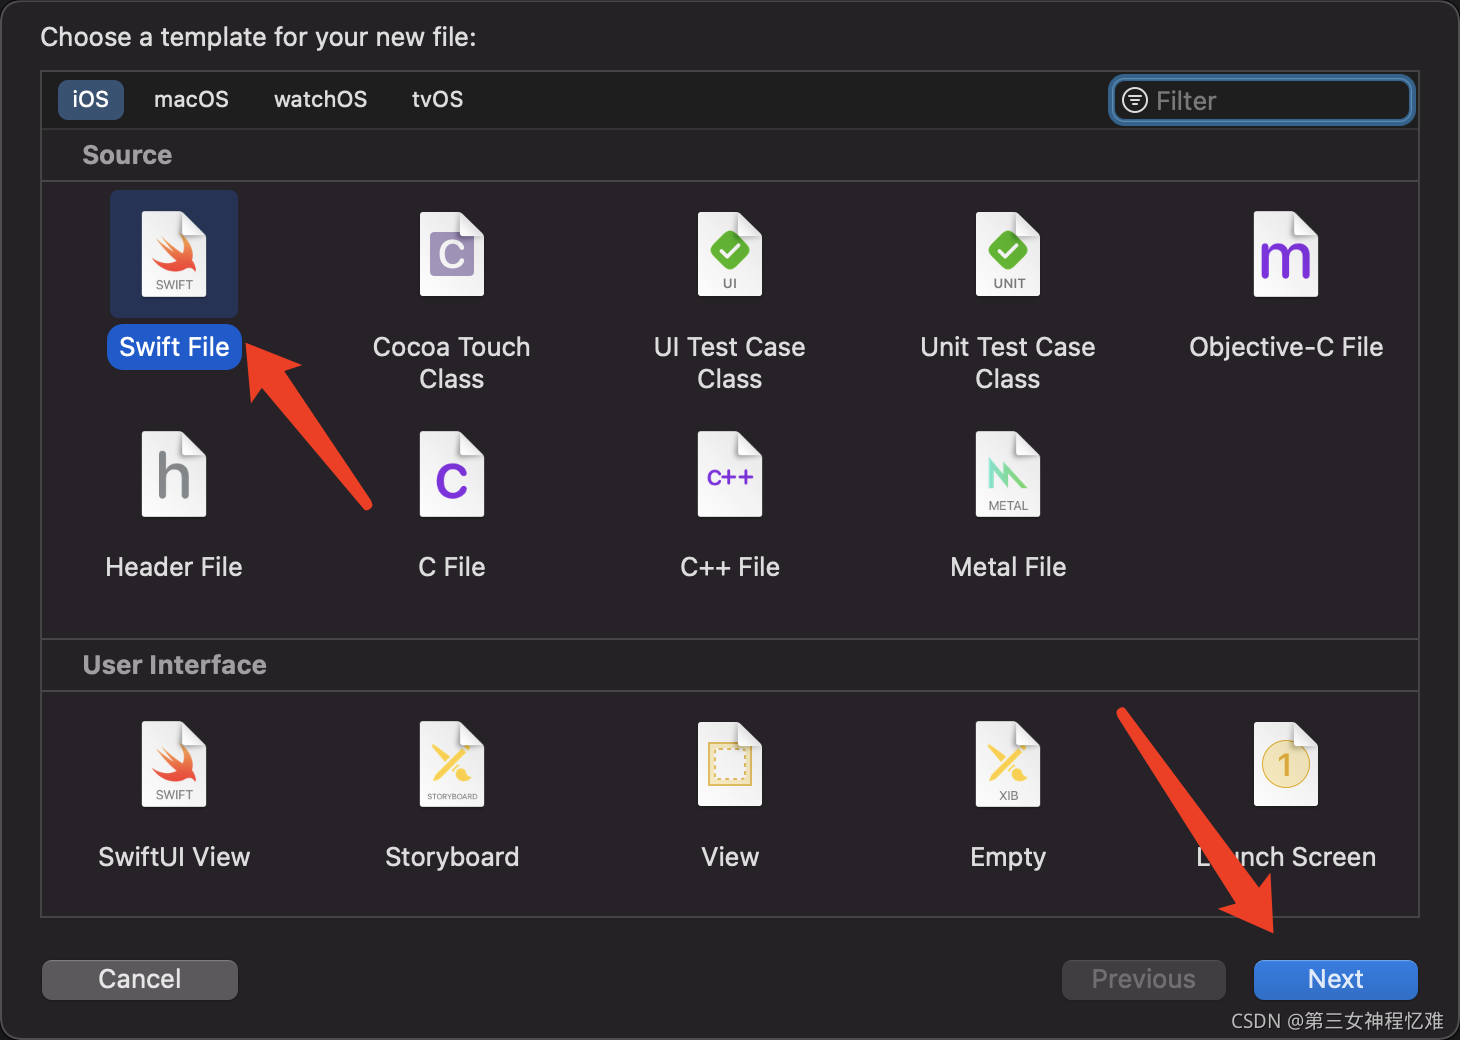Click the 'Empty' template label

tap(1008, 857)
